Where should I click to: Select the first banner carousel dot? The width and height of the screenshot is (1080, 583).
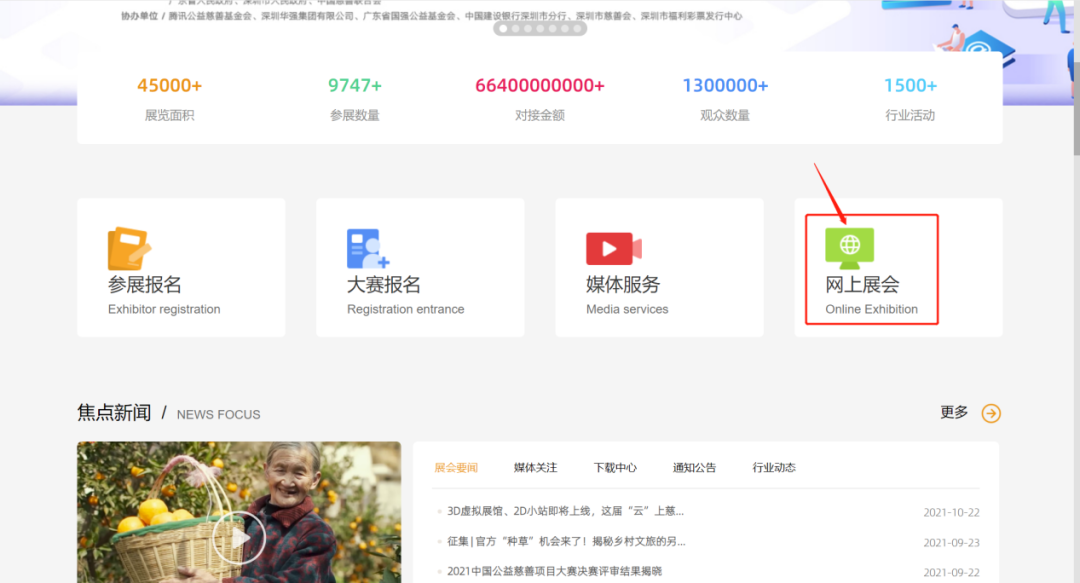[503, 29]
